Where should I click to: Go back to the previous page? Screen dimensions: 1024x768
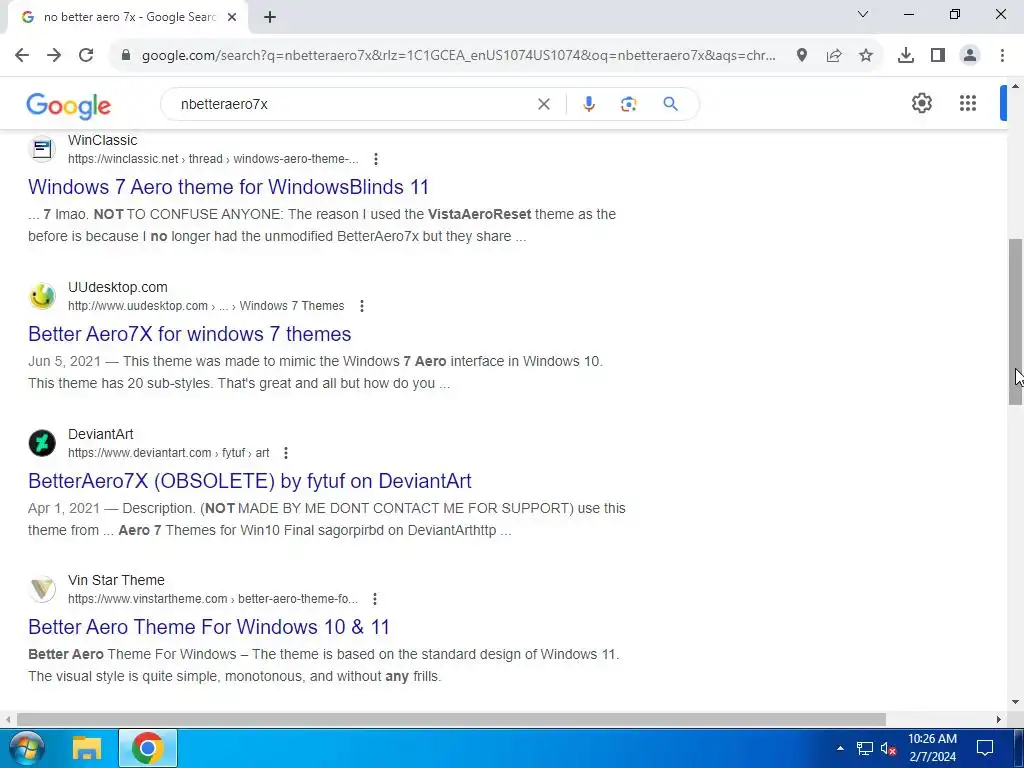pos(22,56)
